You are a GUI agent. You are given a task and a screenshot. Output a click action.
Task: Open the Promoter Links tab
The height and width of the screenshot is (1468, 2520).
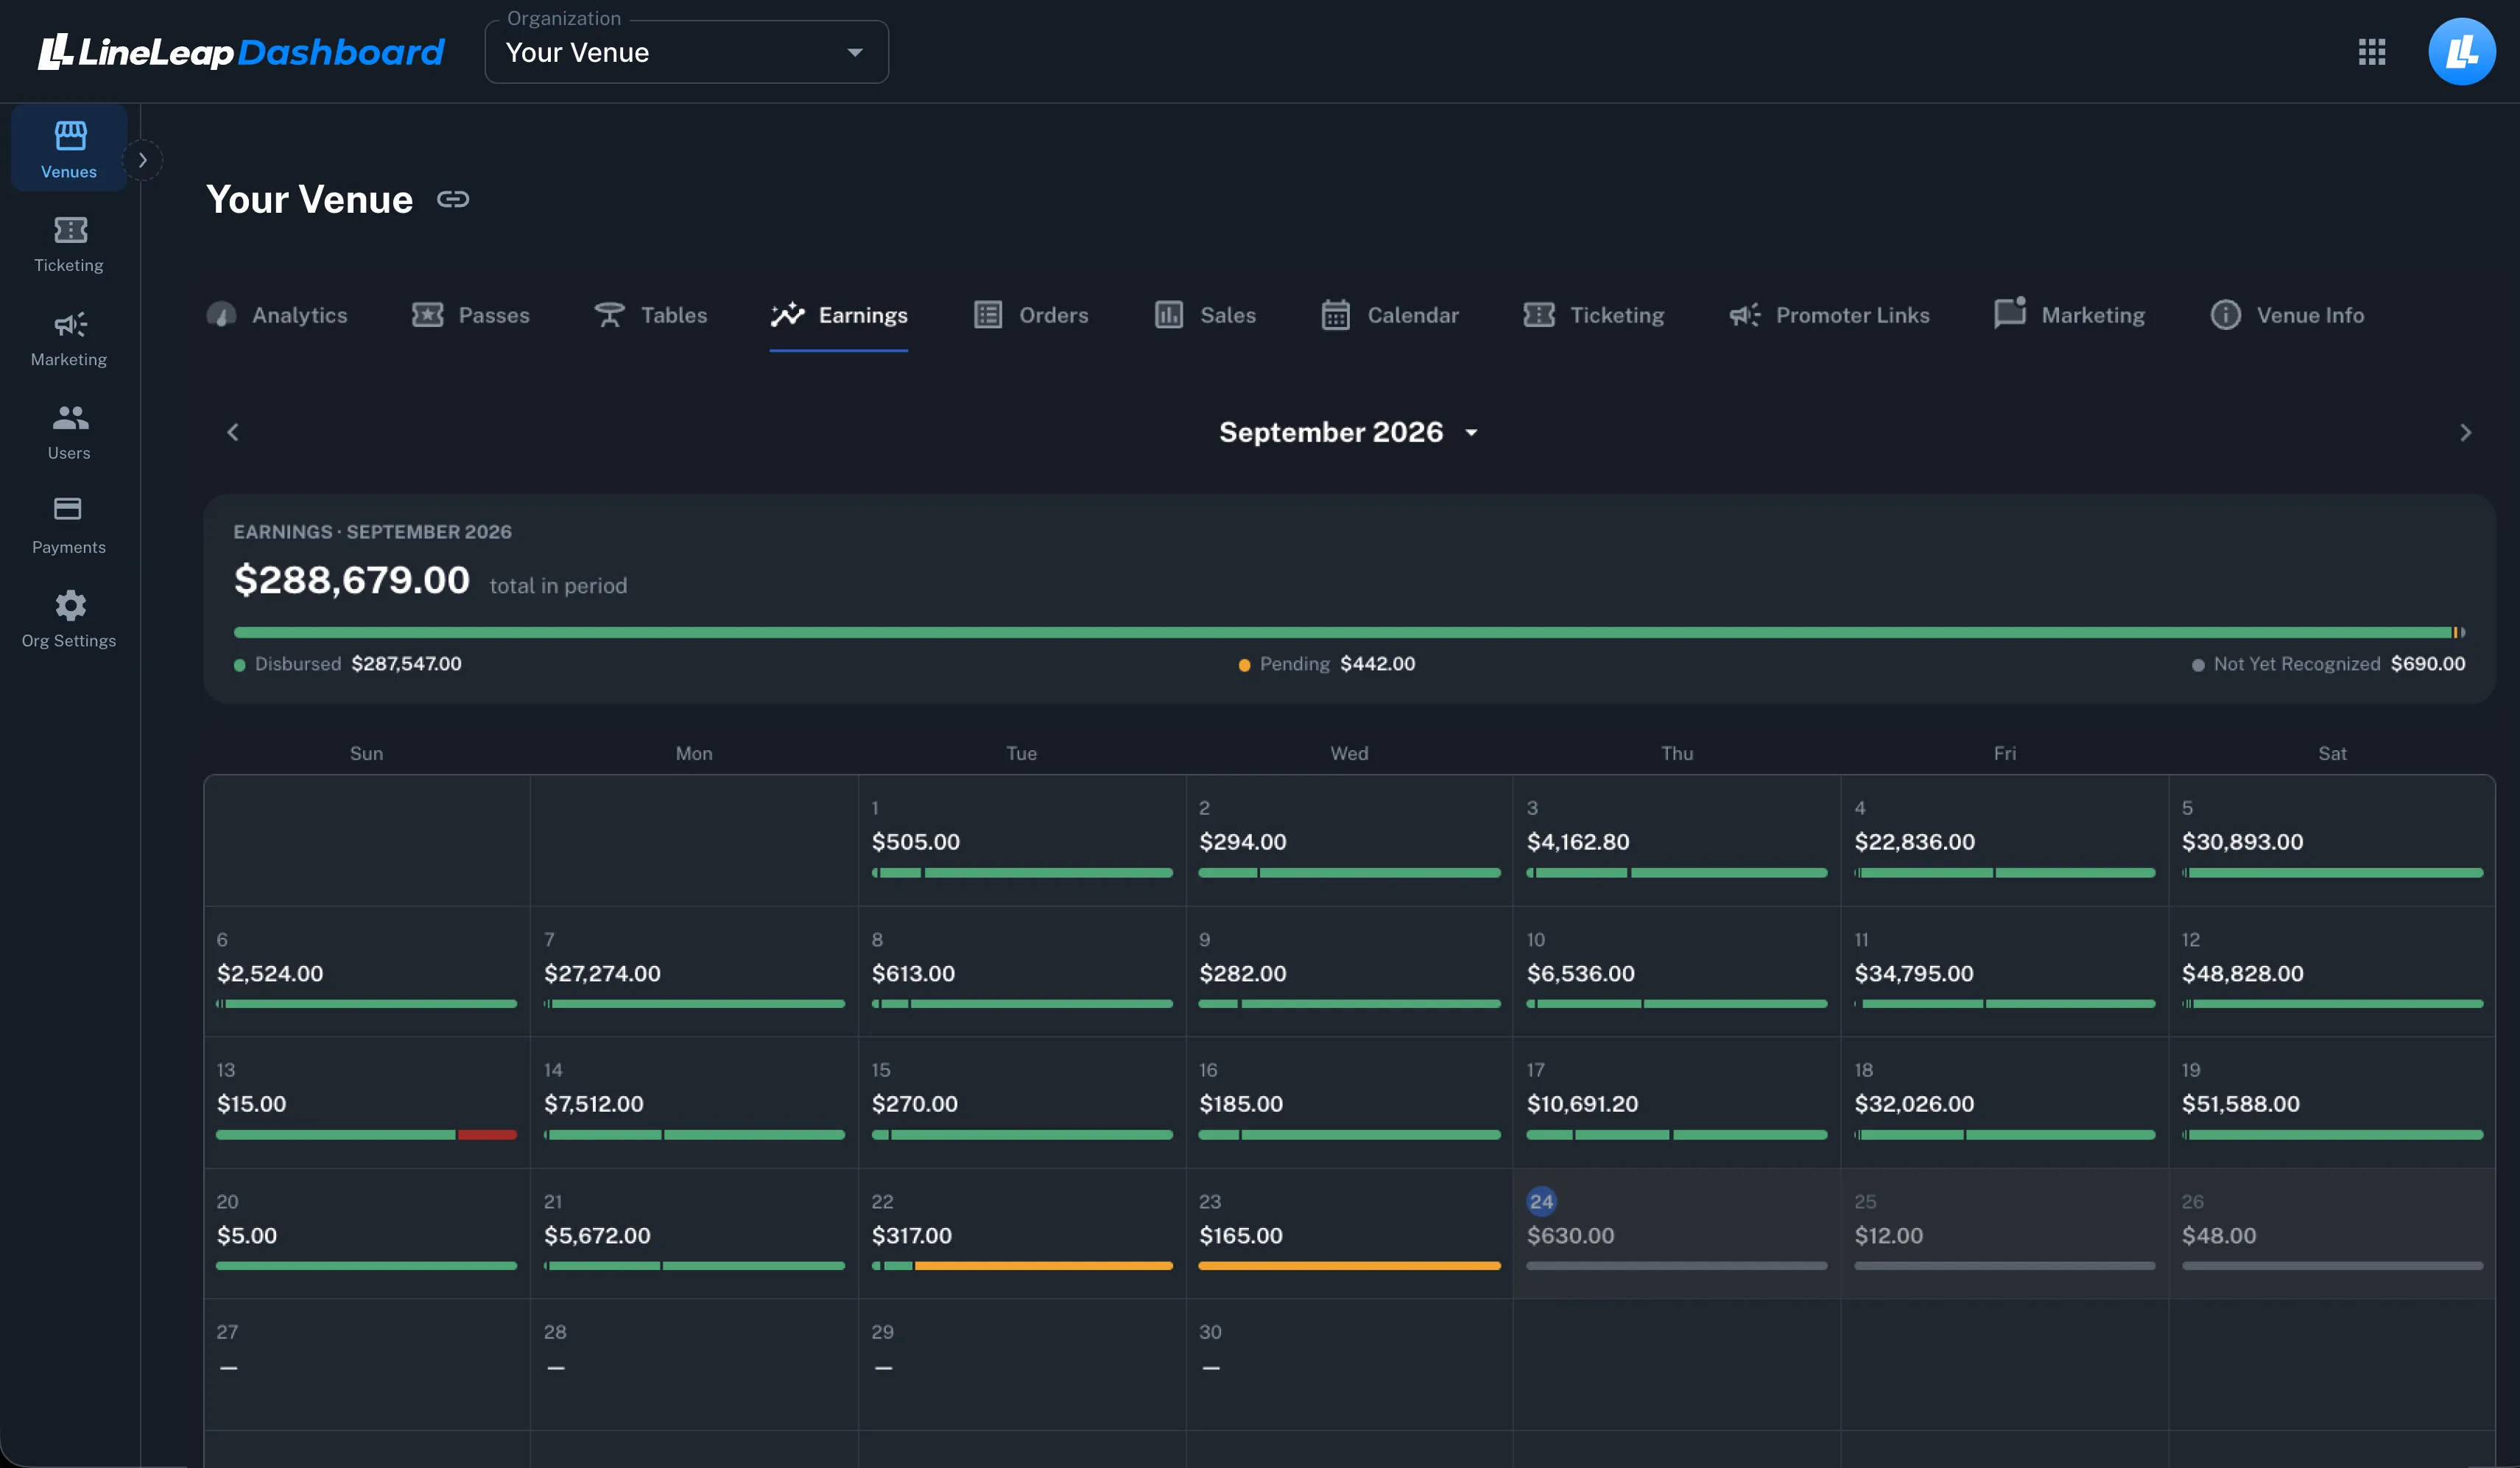(x=1829, y=315)
